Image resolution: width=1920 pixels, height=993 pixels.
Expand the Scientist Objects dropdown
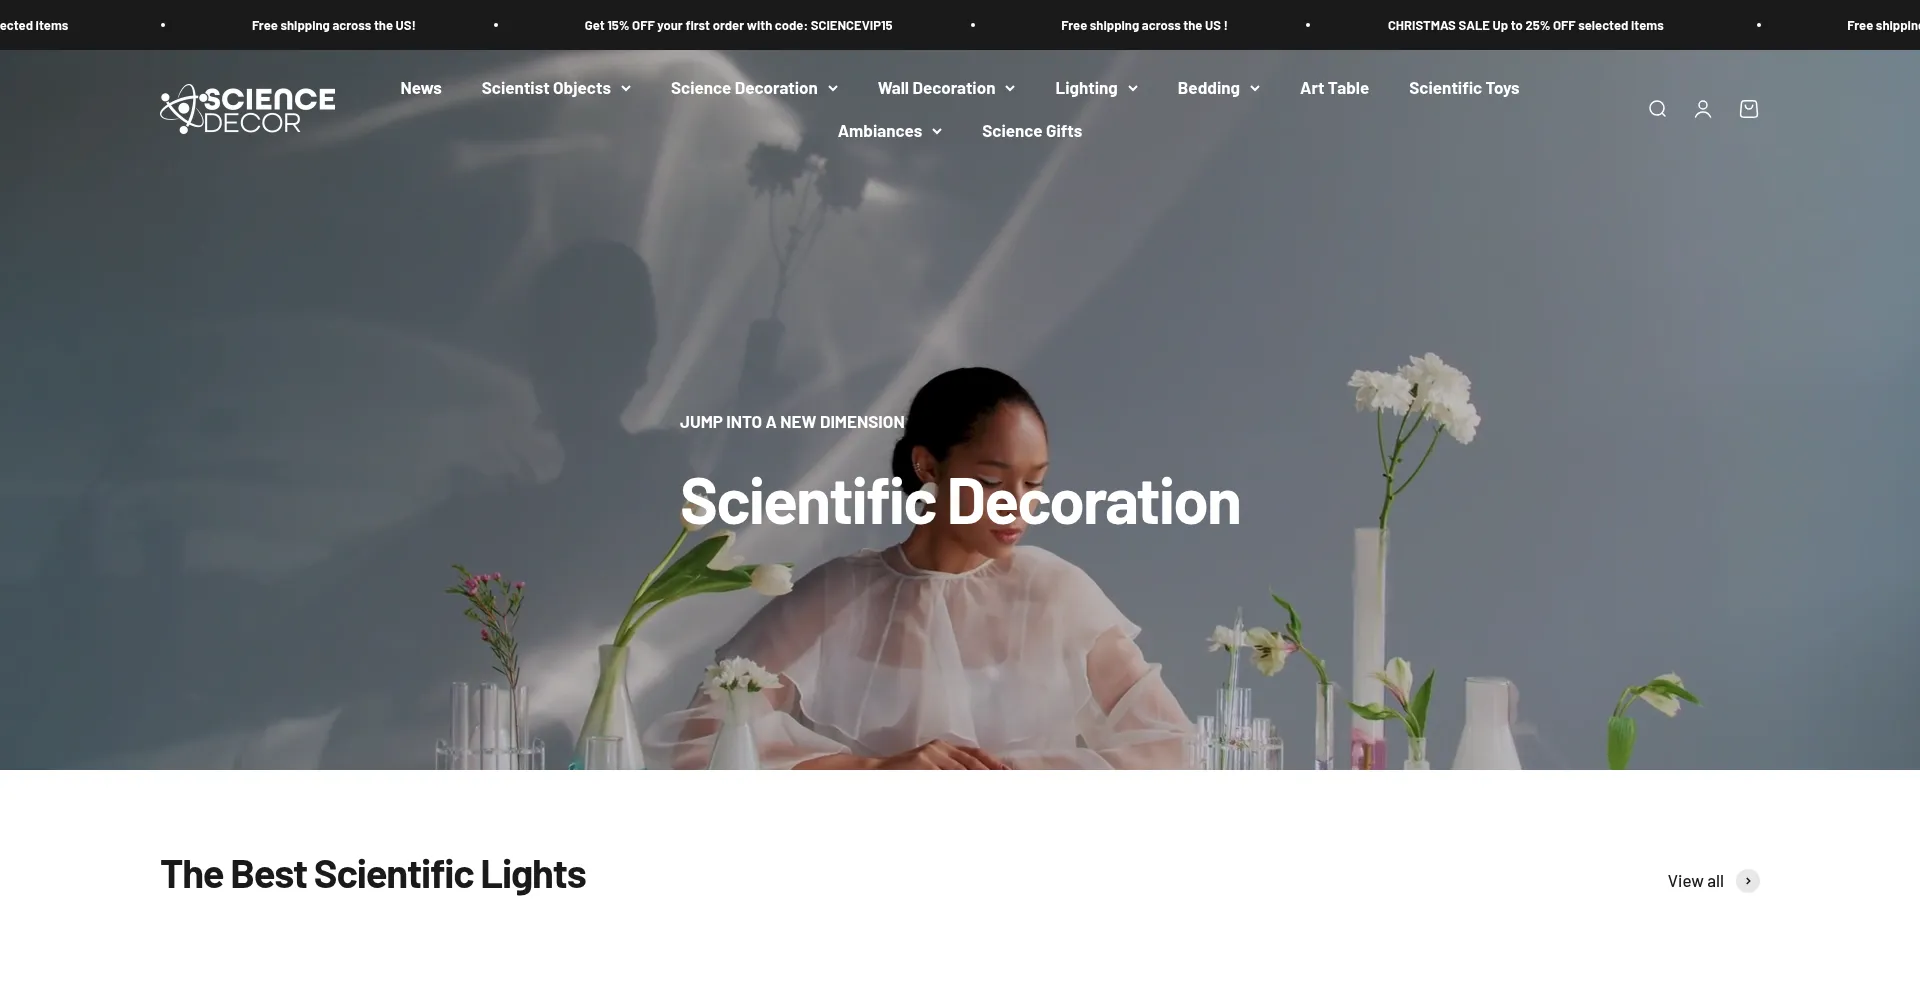coord(556,88)
